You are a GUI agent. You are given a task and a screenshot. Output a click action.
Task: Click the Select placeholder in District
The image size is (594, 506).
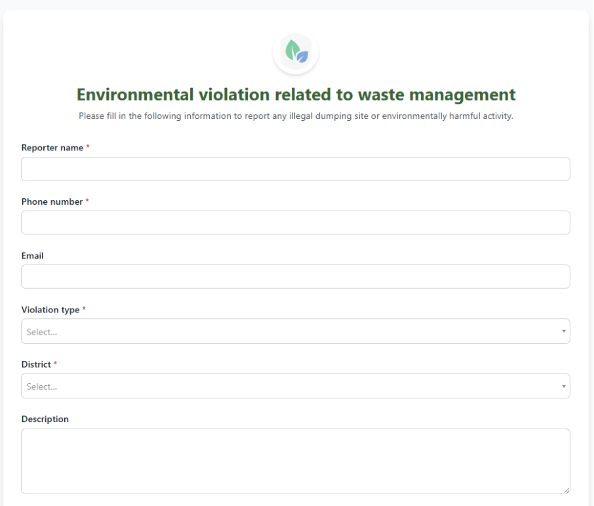[x=42, y=387]
